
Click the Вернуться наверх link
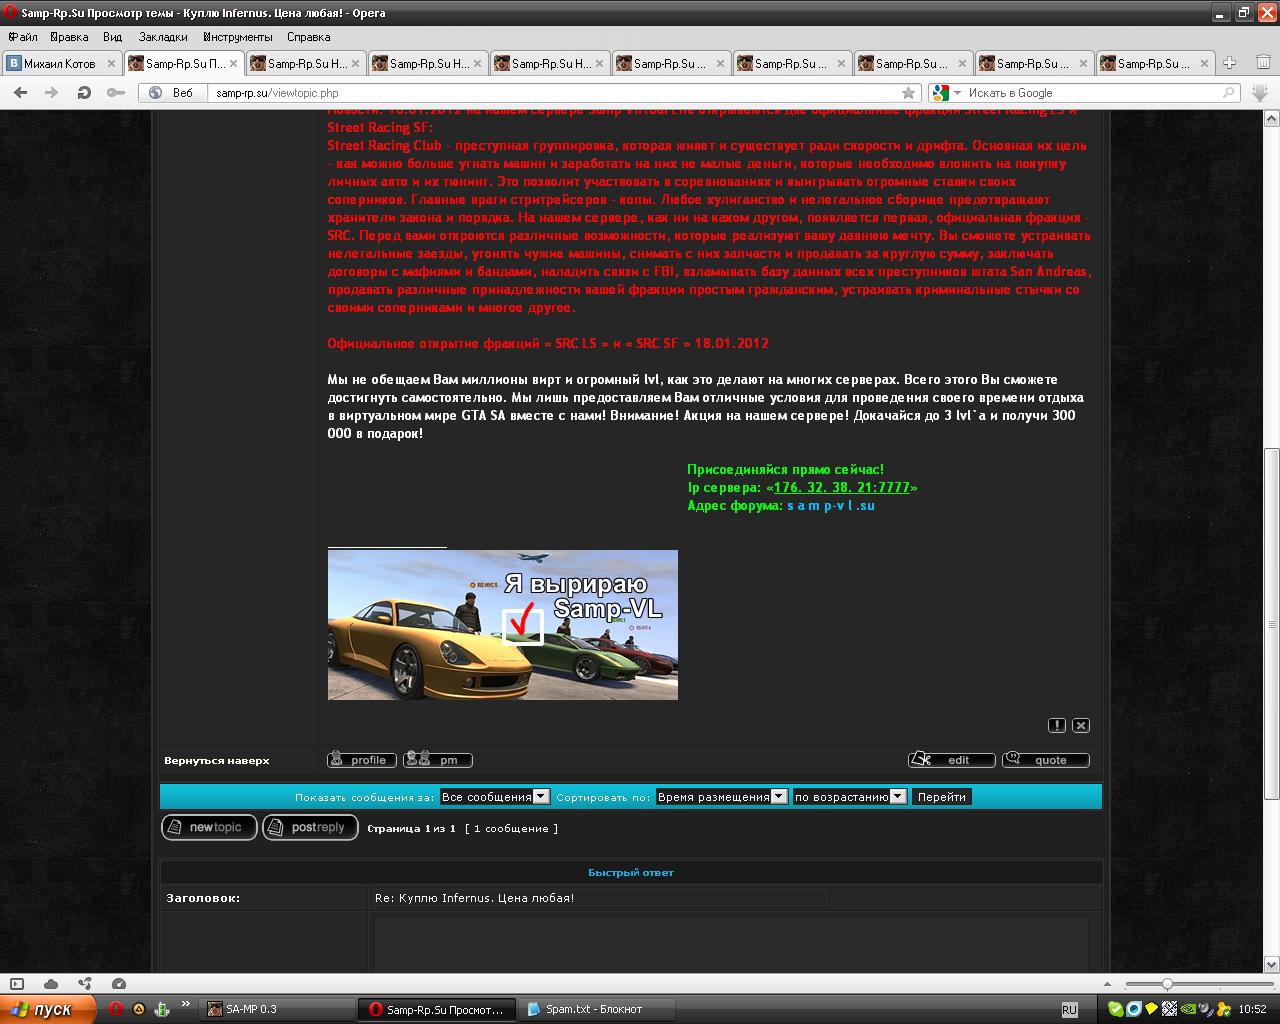click(217, 760)
